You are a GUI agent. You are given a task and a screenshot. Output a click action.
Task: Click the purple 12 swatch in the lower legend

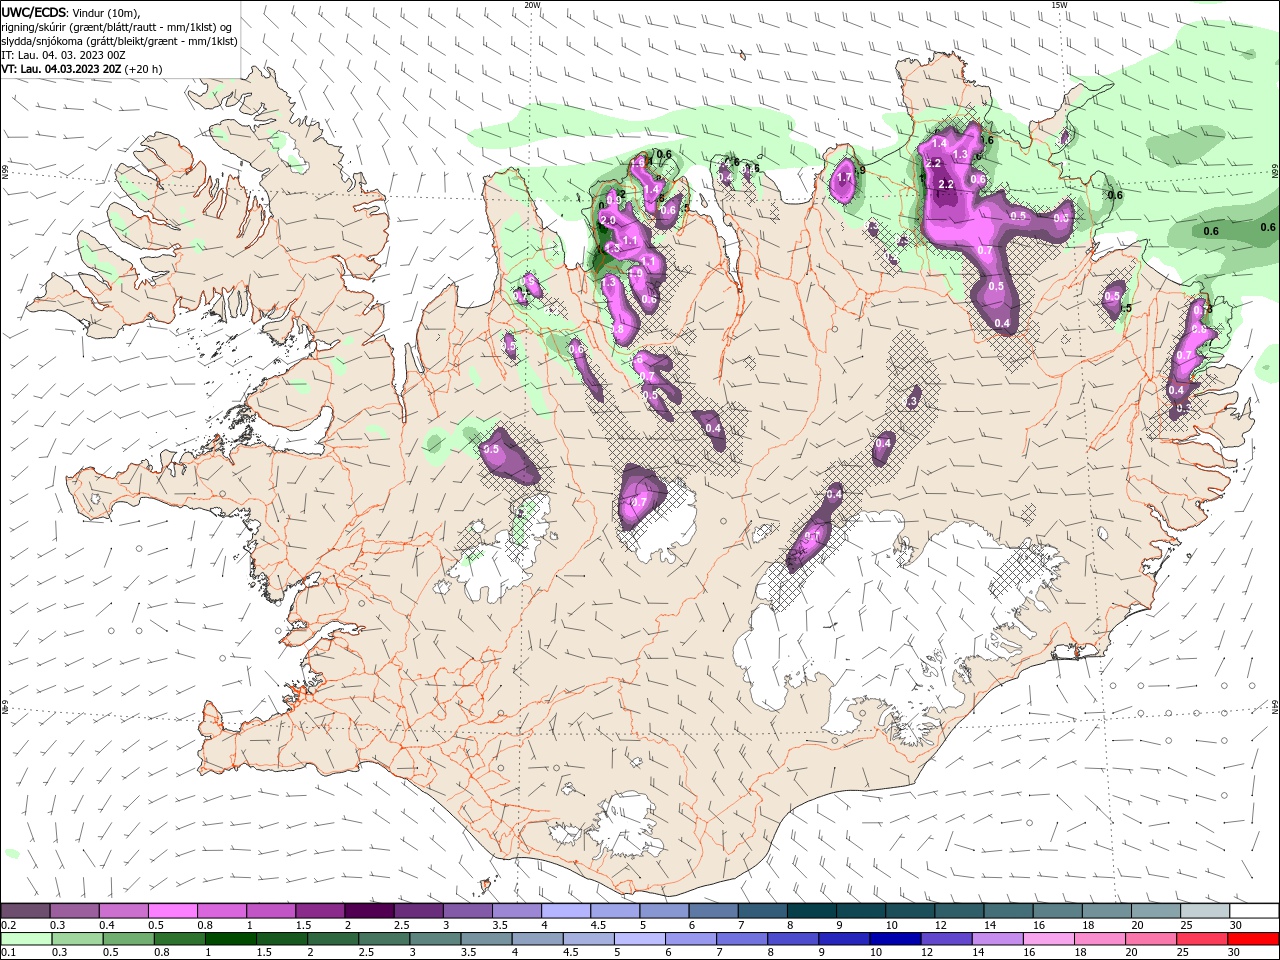pyautogui.click(x=946, y=939)
